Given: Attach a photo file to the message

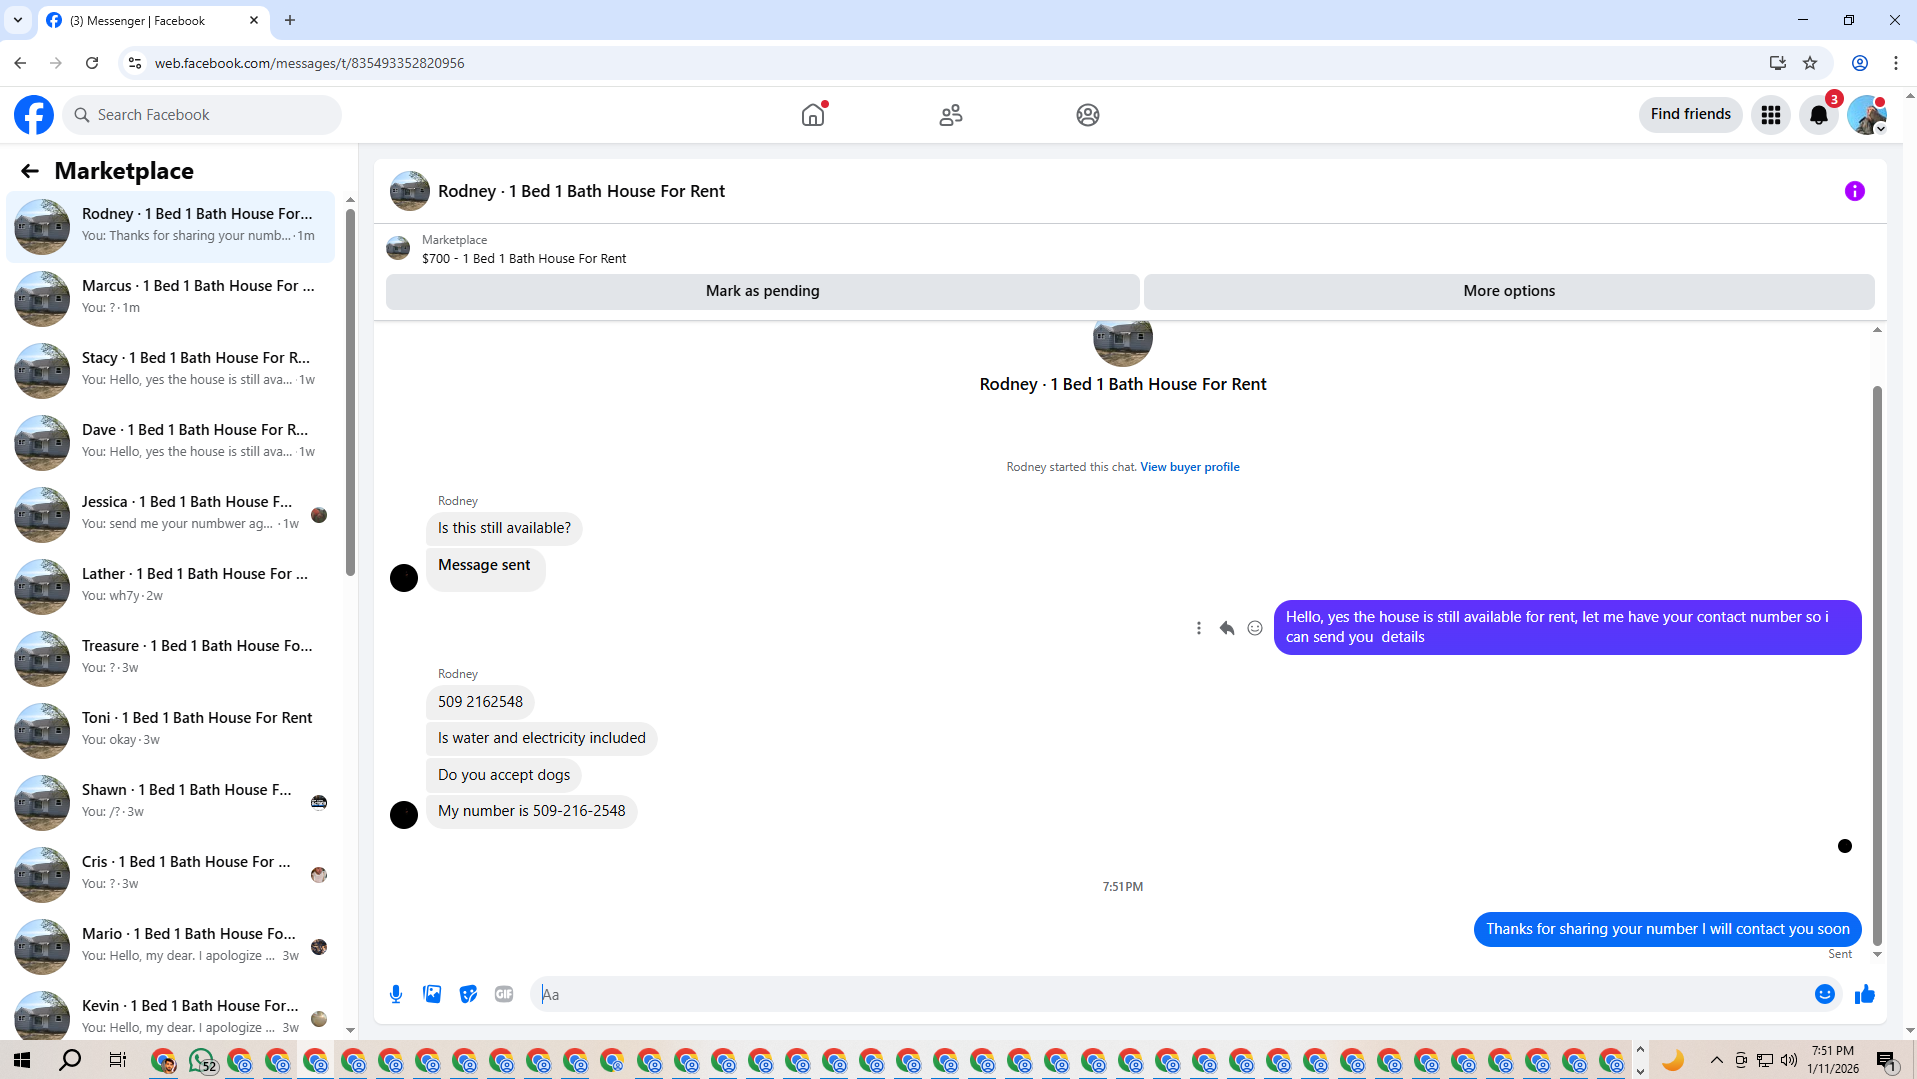Looking at the screenshot, I should click(432, 994).
